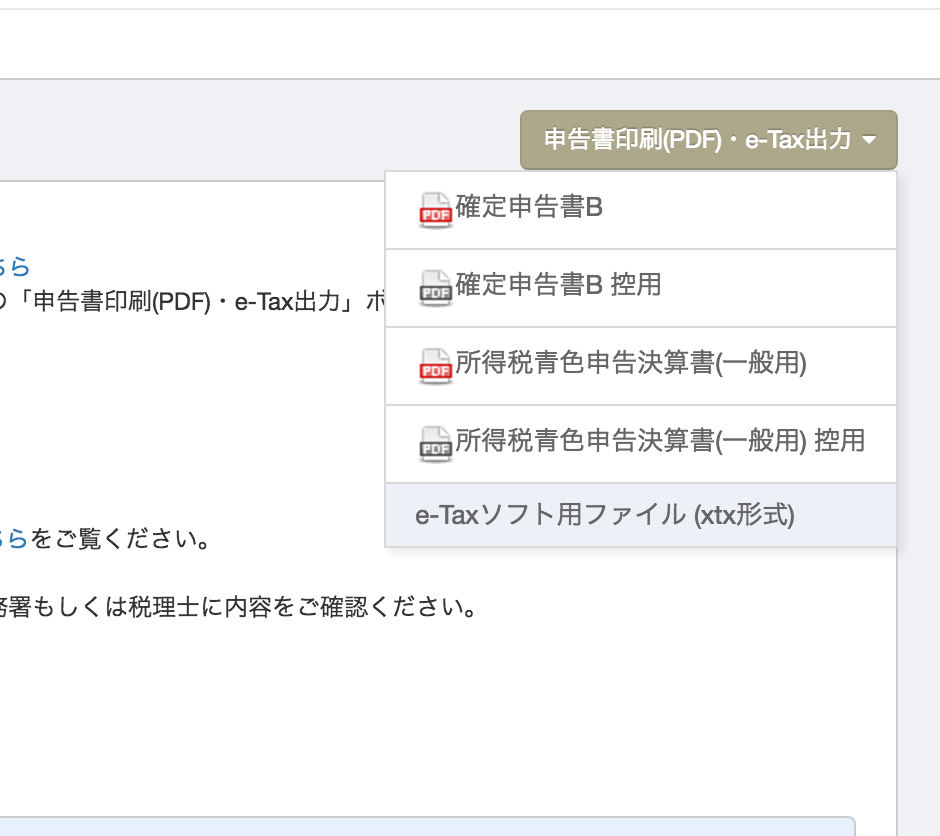Click red PDF icon beside 確定申告書B
Image resolution: width=940 pixels, height=836 pixels.
point(435,210)
